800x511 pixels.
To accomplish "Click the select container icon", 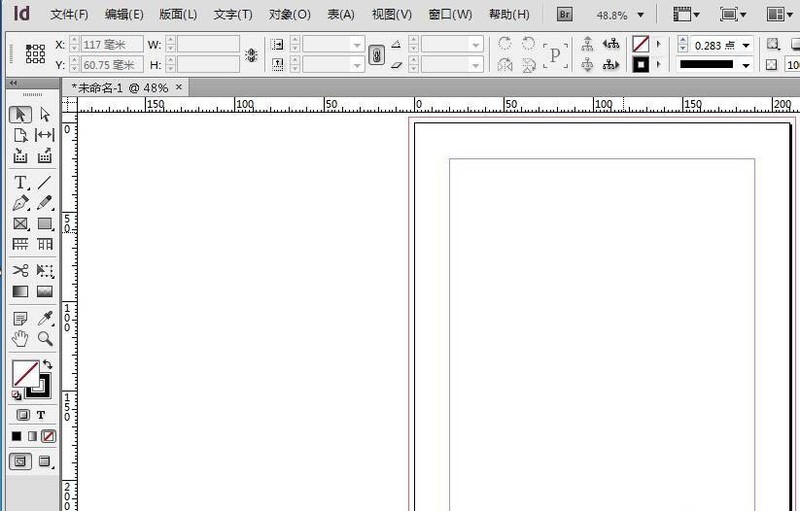I will (587, 44).
